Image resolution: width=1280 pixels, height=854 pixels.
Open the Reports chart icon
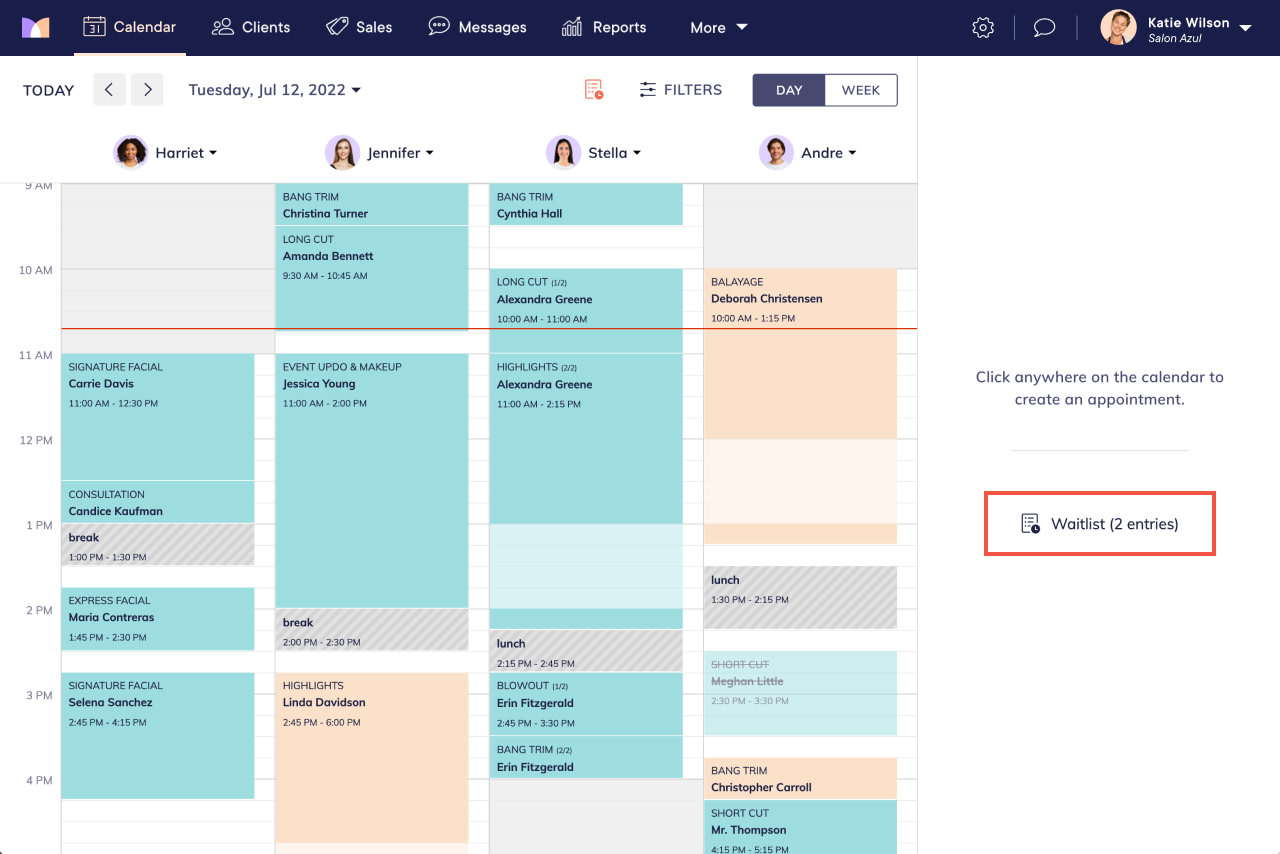572,27
